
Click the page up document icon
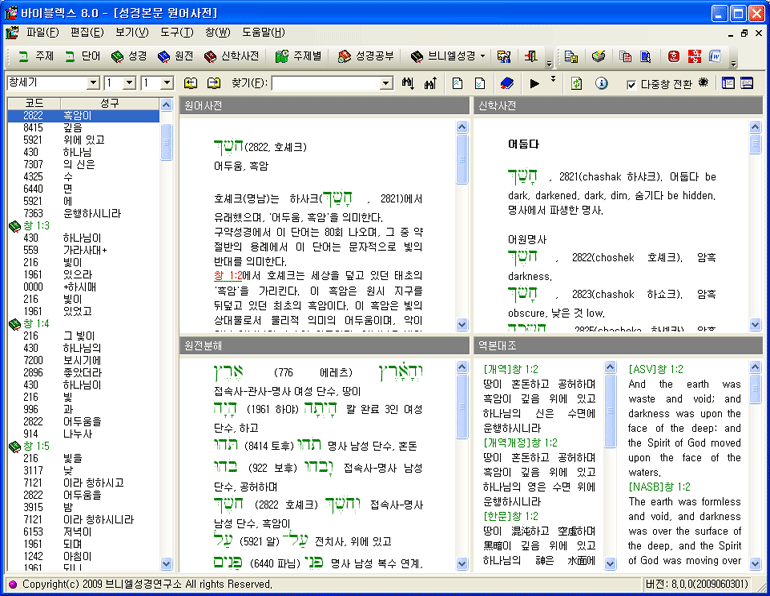(x=457, y=83)
